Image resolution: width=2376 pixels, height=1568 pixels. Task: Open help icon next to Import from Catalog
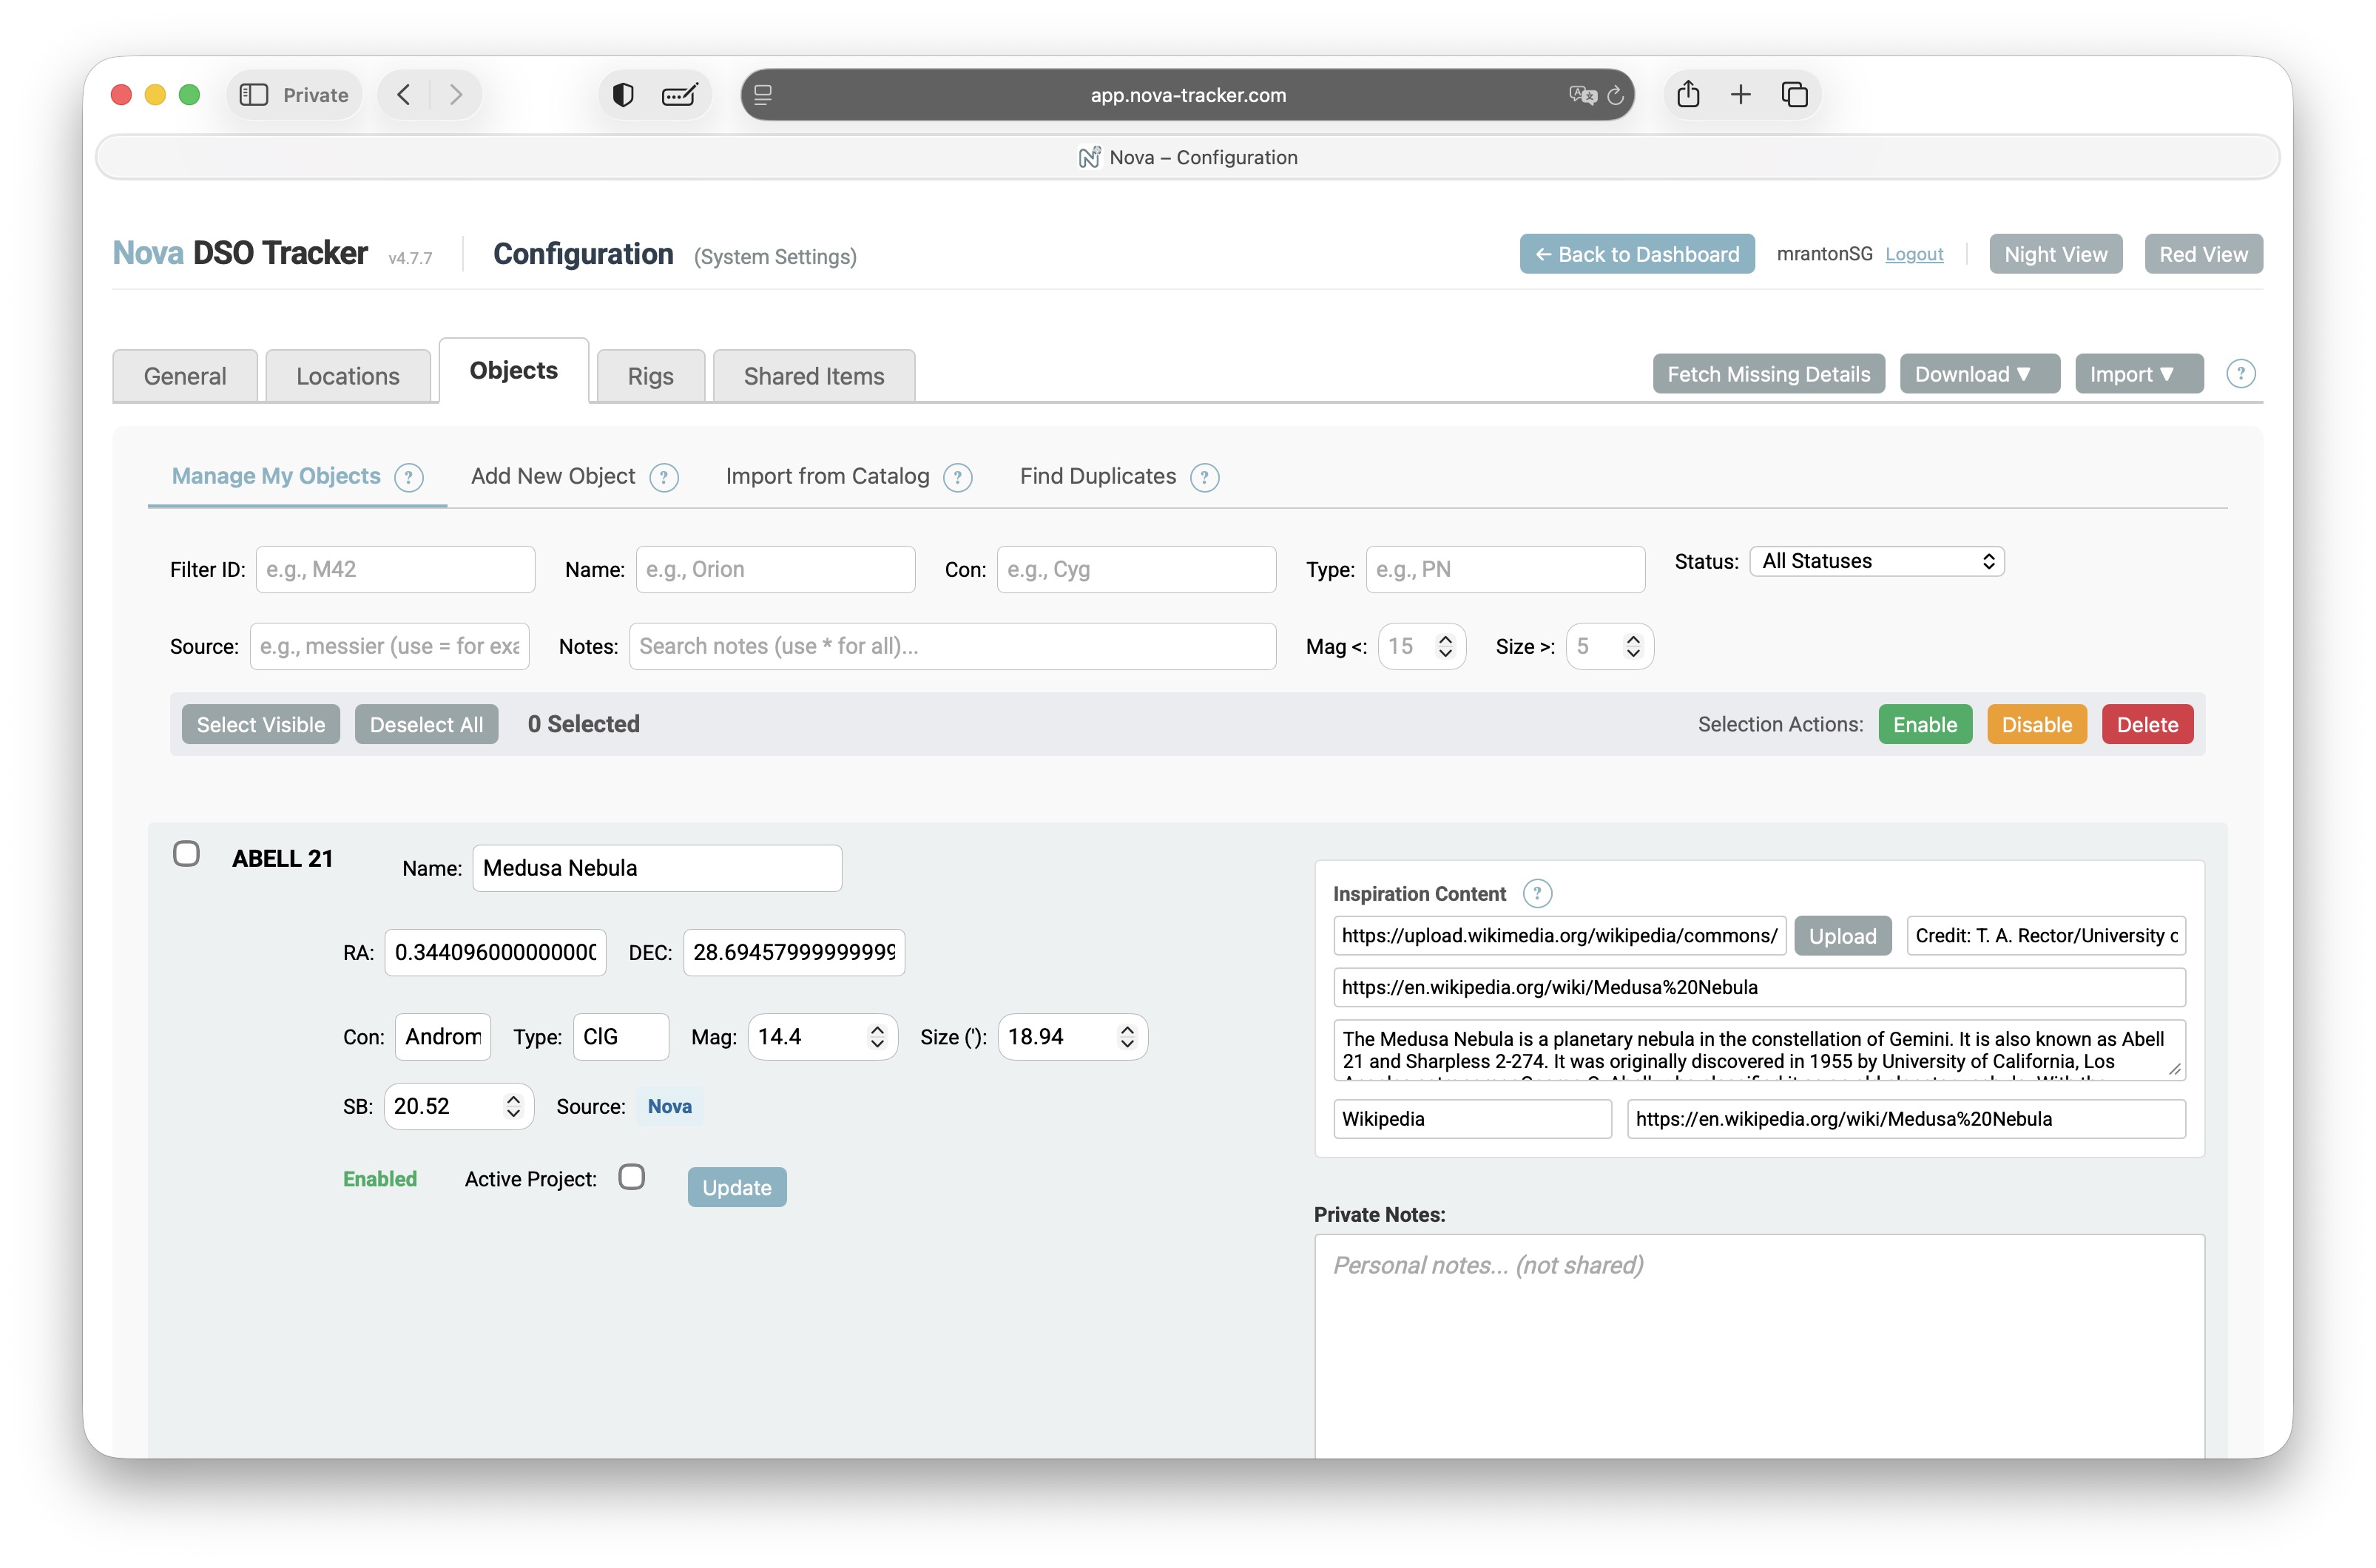[957, 477]
